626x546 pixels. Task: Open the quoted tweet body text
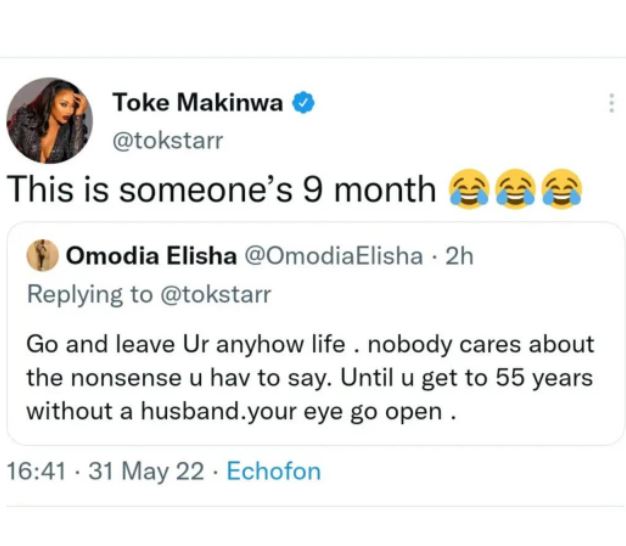[x=308, y=377]
